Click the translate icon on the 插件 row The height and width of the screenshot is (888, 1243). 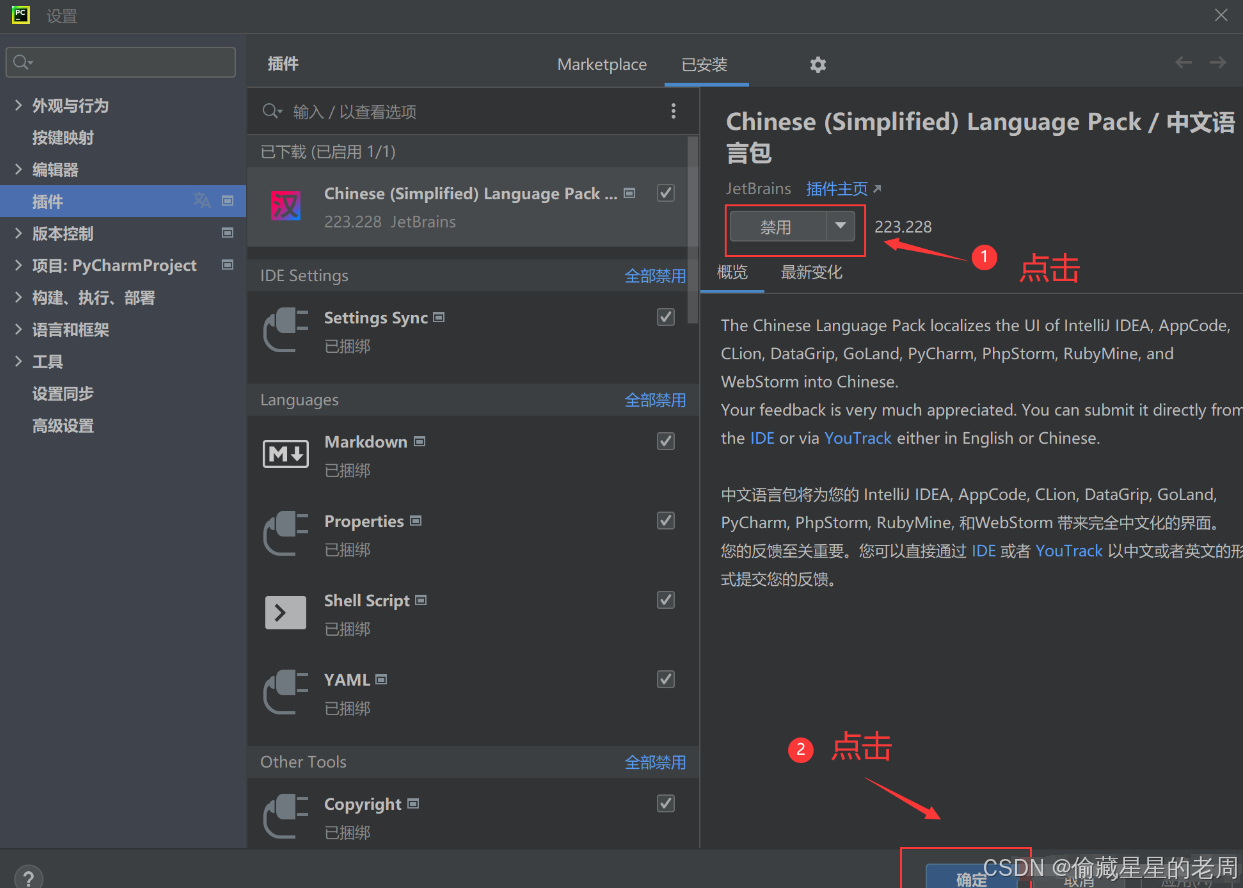202,201
